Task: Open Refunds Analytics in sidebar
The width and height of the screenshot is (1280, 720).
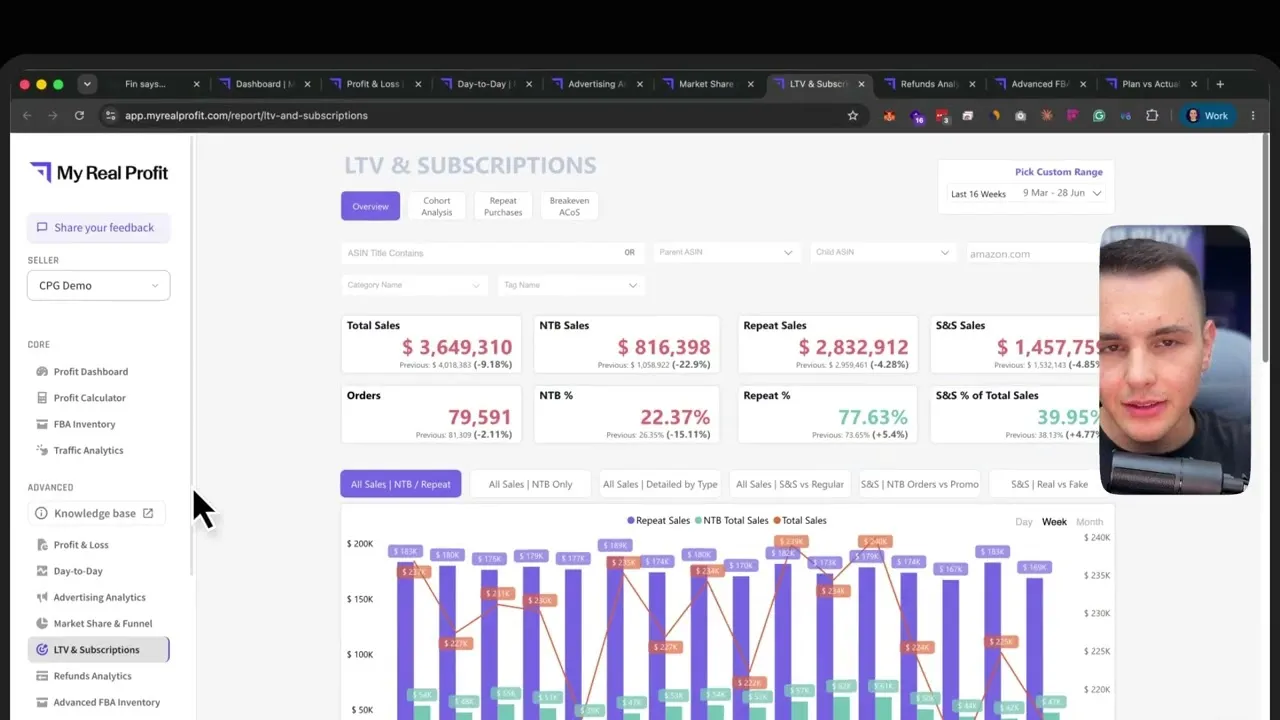Action: 92,676
